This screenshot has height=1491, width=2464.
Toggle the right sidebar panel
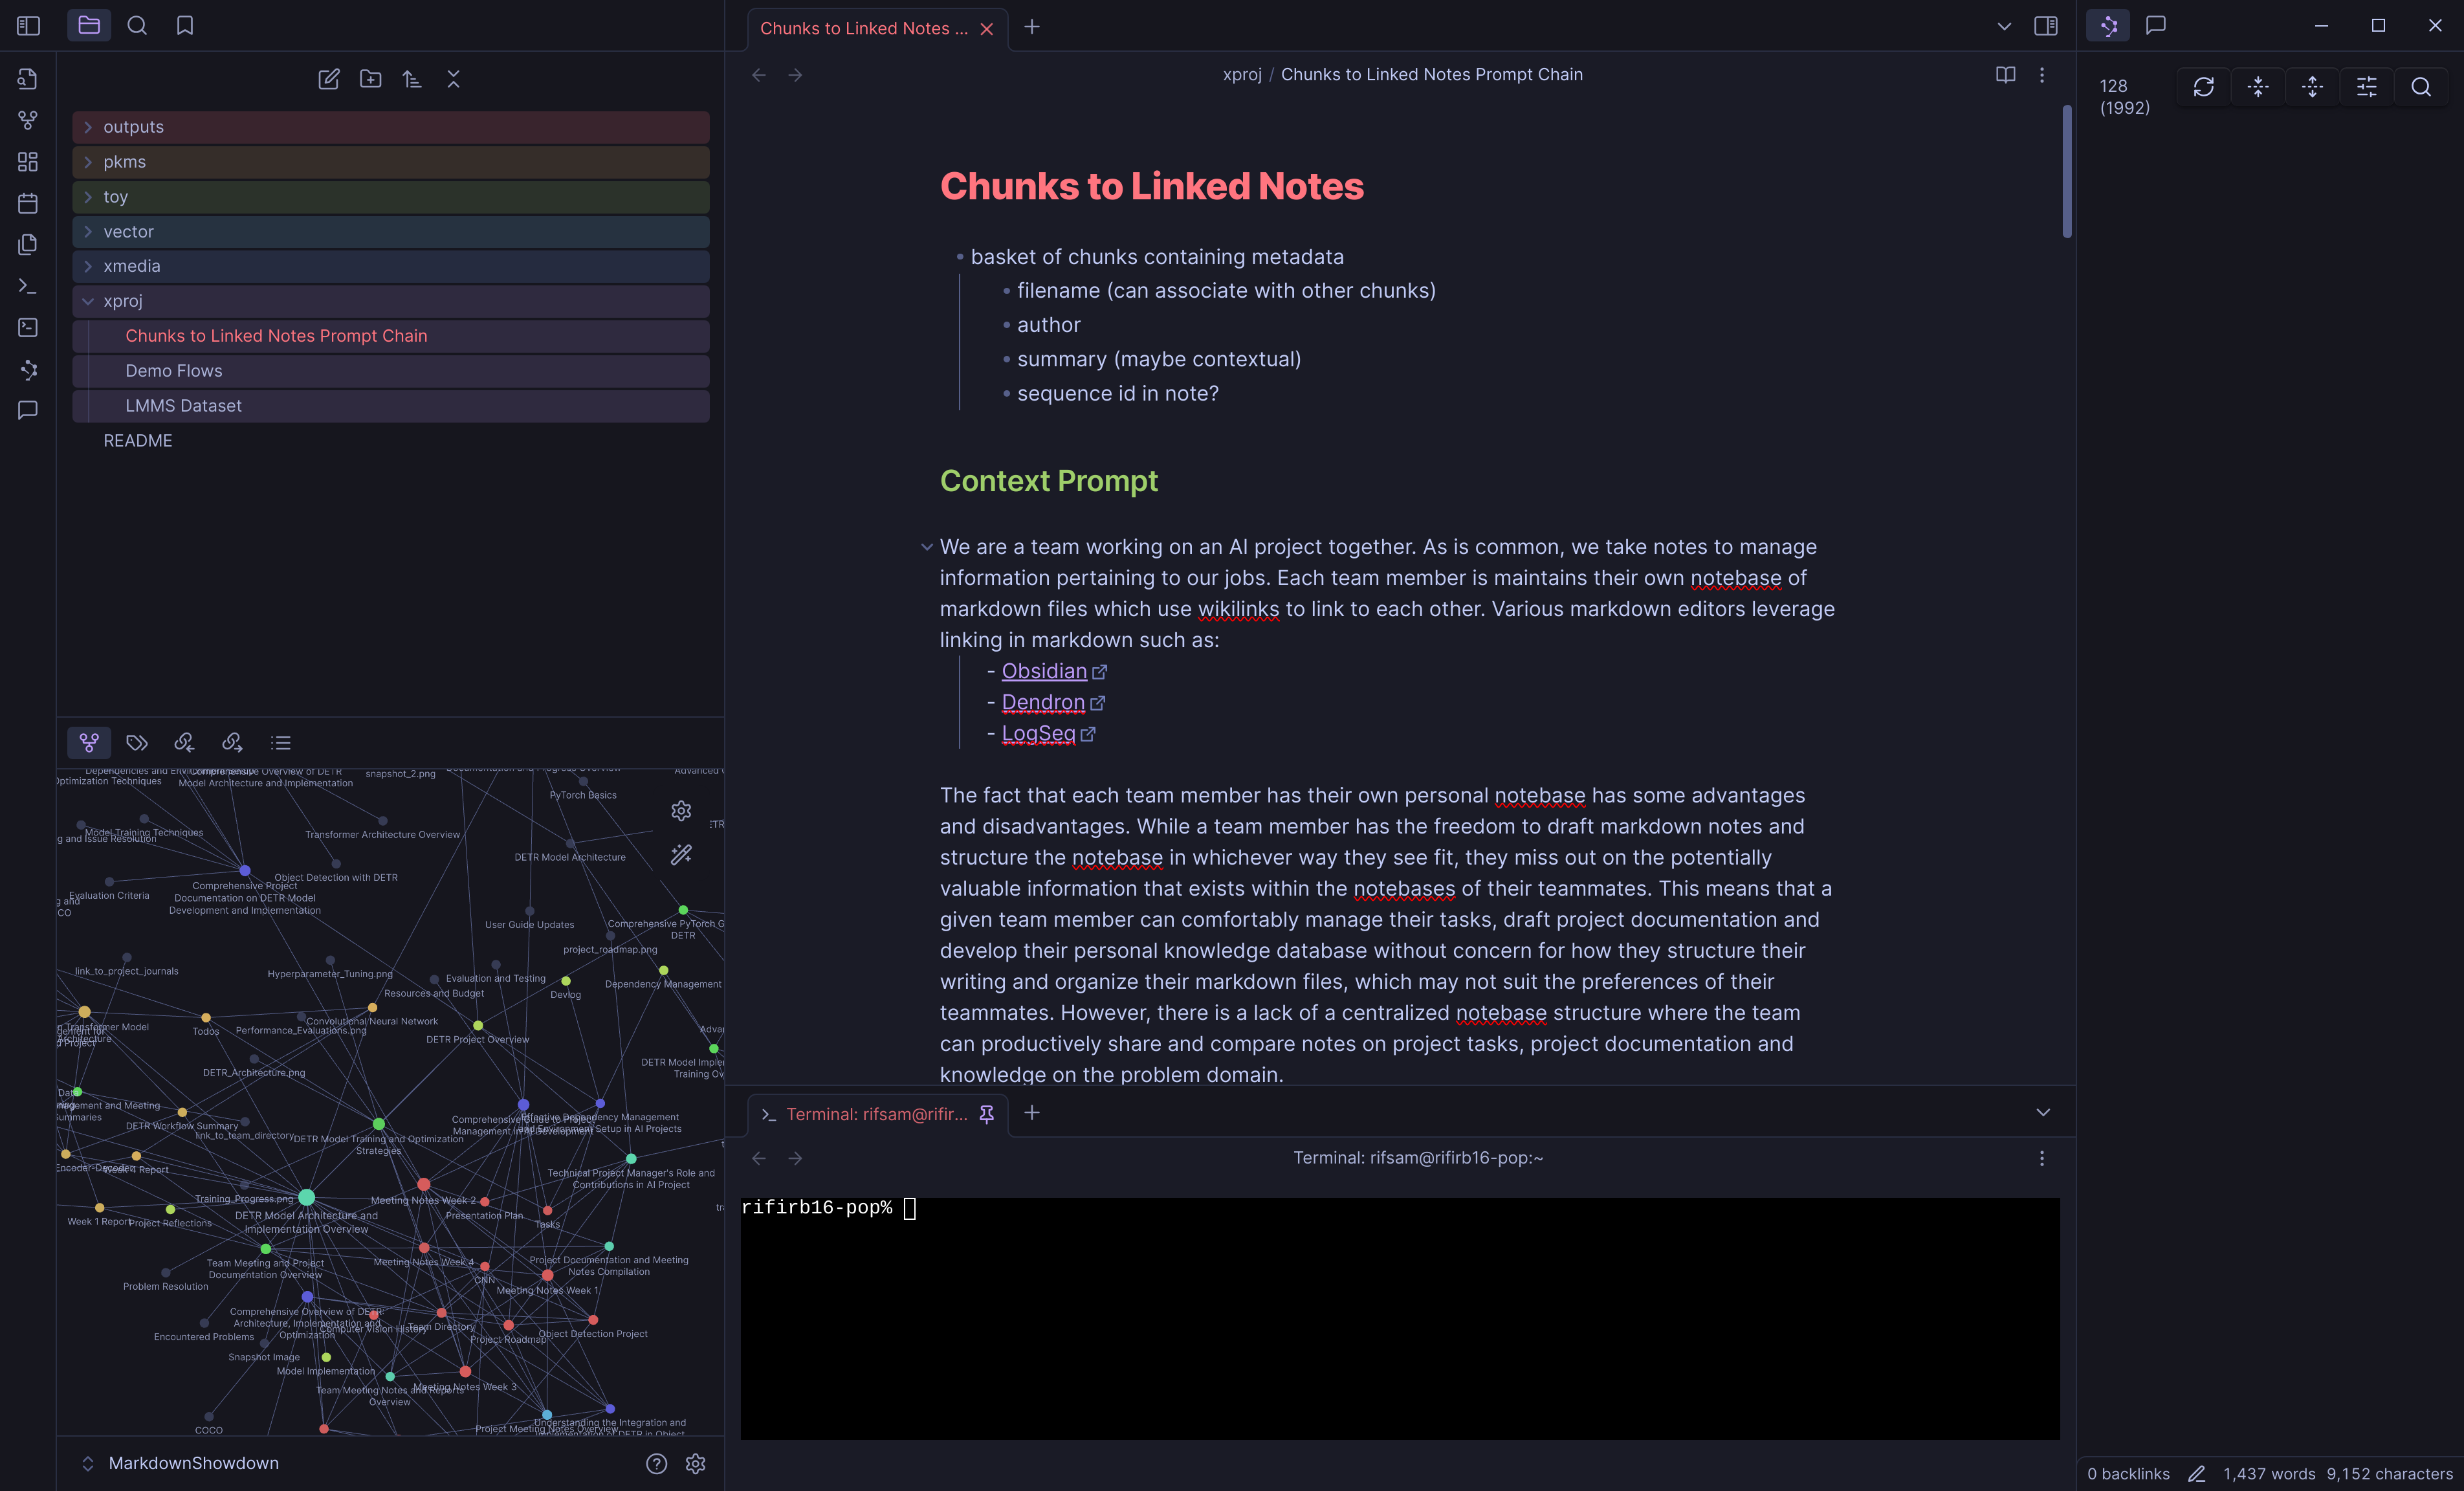click(2045, 26)
